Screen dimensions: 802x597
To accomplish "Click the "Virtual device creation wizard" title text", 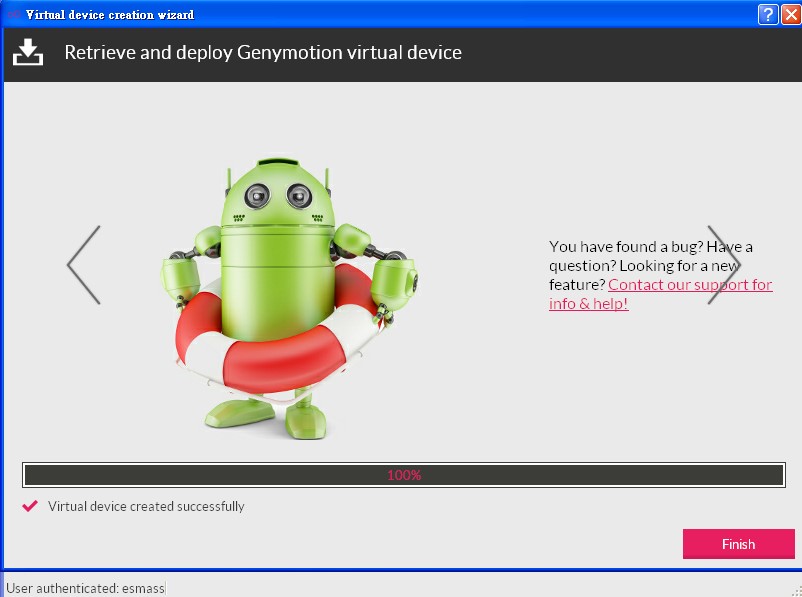I will click(110, 14).
